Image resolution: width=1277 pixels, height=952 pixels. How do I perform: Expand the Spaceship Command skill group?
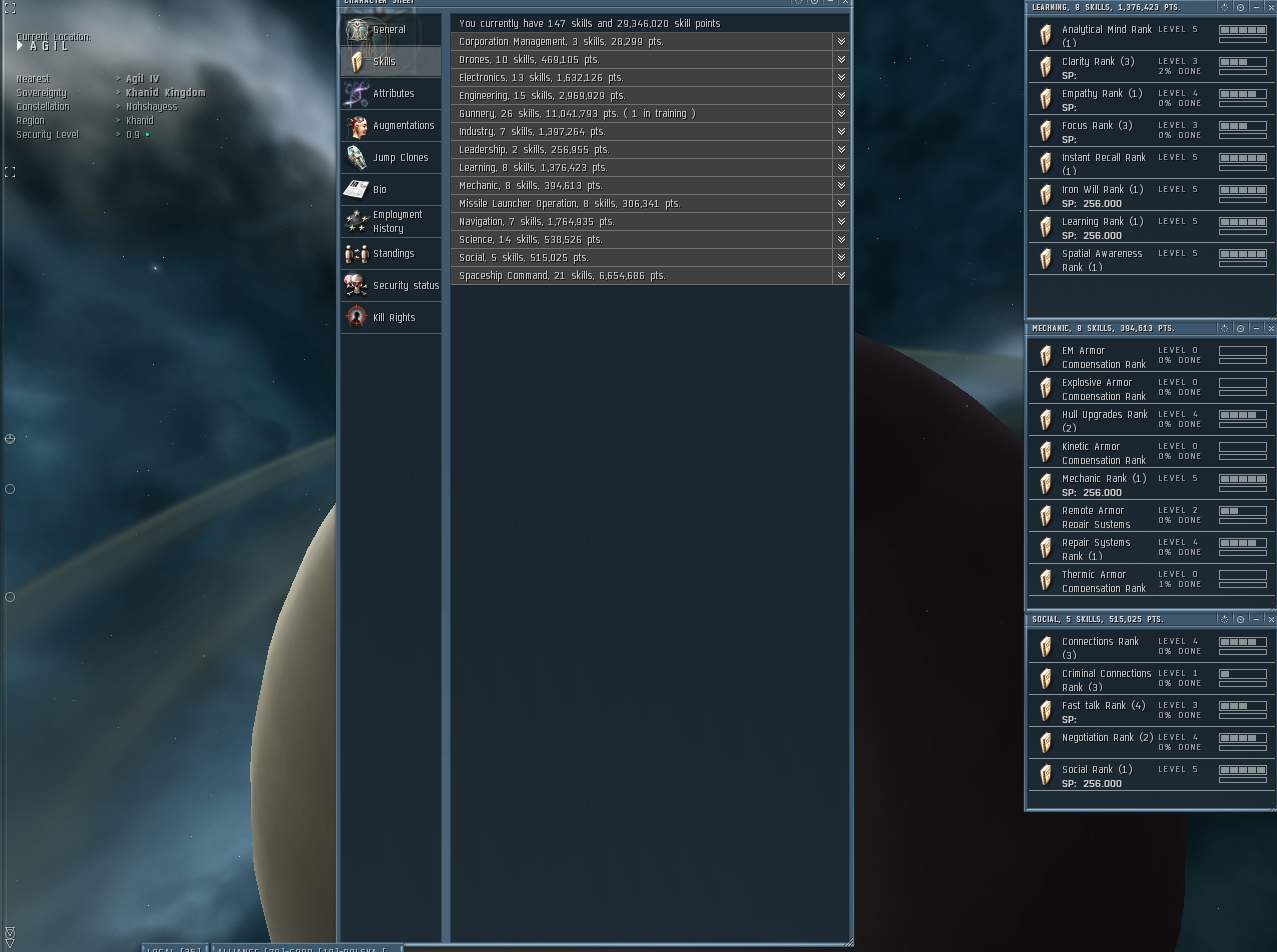[841, 275]
